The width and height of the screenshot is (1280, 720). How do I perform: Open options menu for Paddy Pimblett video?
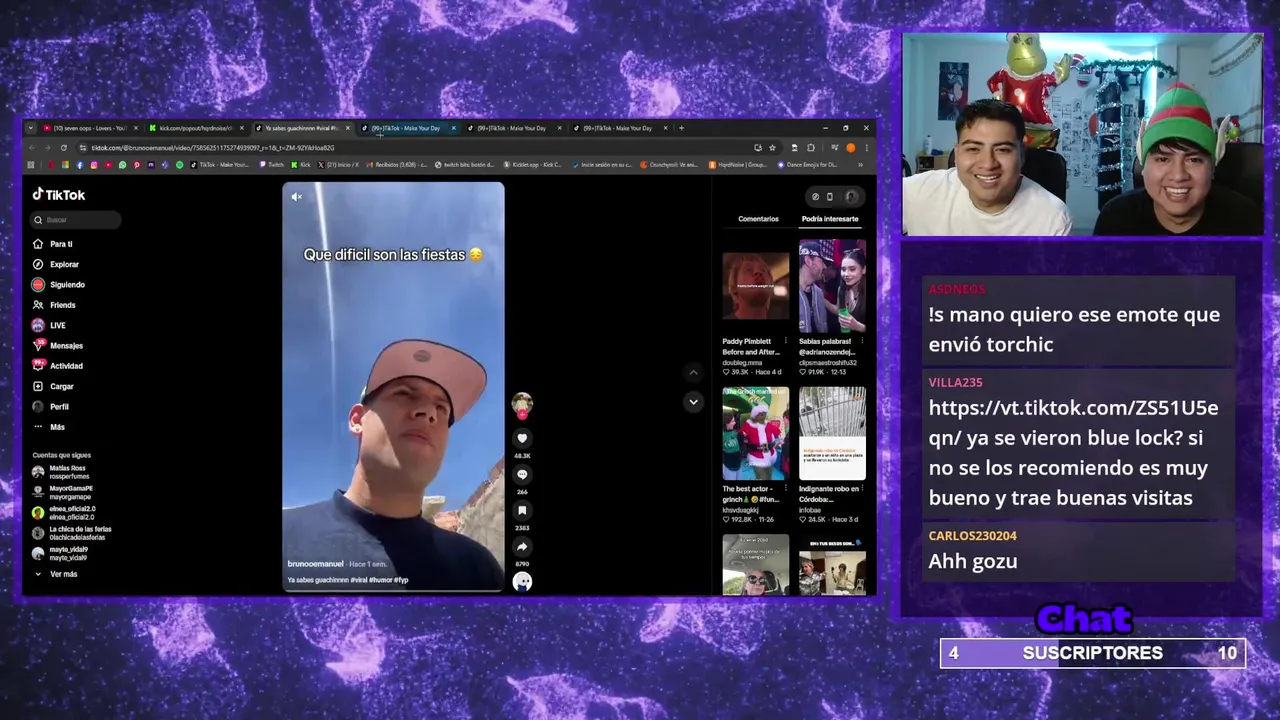click(x=785, y=341)
